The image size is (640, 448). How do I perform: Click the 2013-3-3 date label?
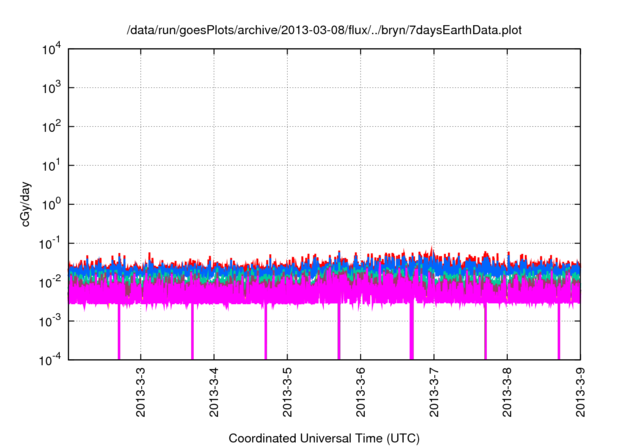141,392
